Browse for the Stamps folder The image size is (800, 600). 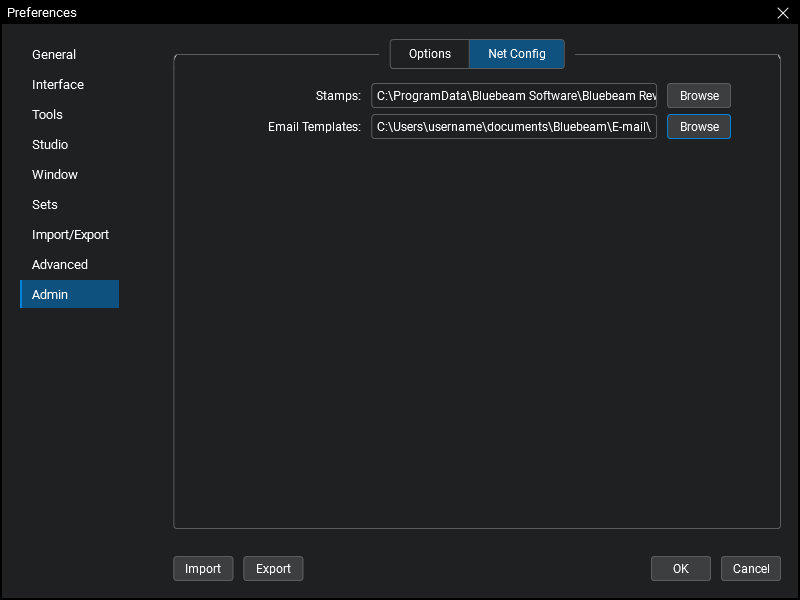pos(699,96)
